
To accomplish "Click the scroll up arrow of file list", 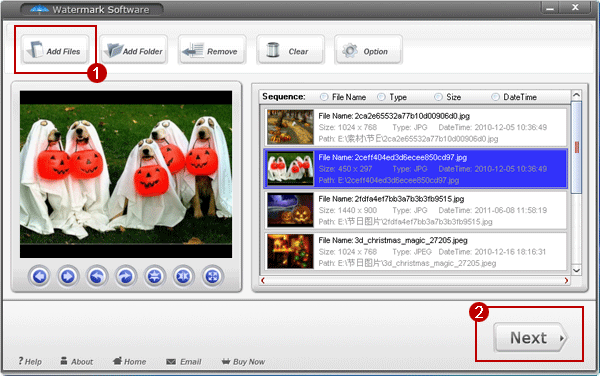I will click(576, 95).
